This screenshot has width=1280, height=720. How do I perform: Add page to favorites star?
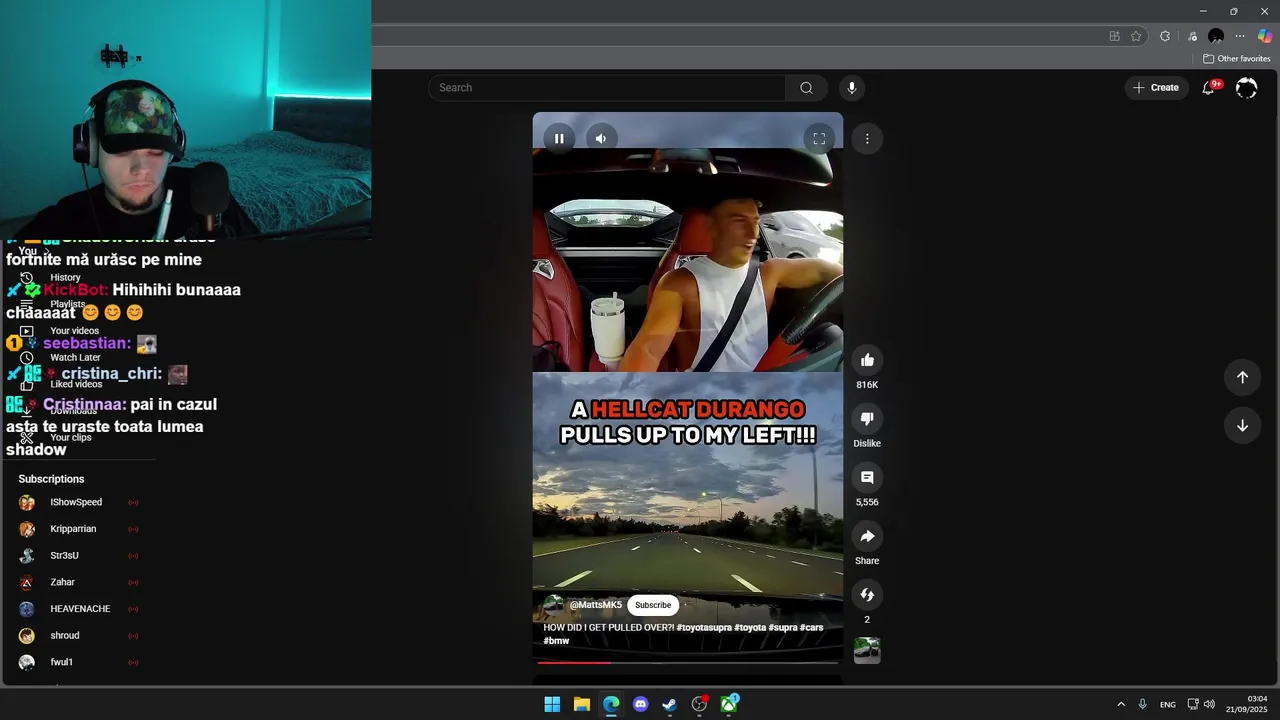[1136, 36]
